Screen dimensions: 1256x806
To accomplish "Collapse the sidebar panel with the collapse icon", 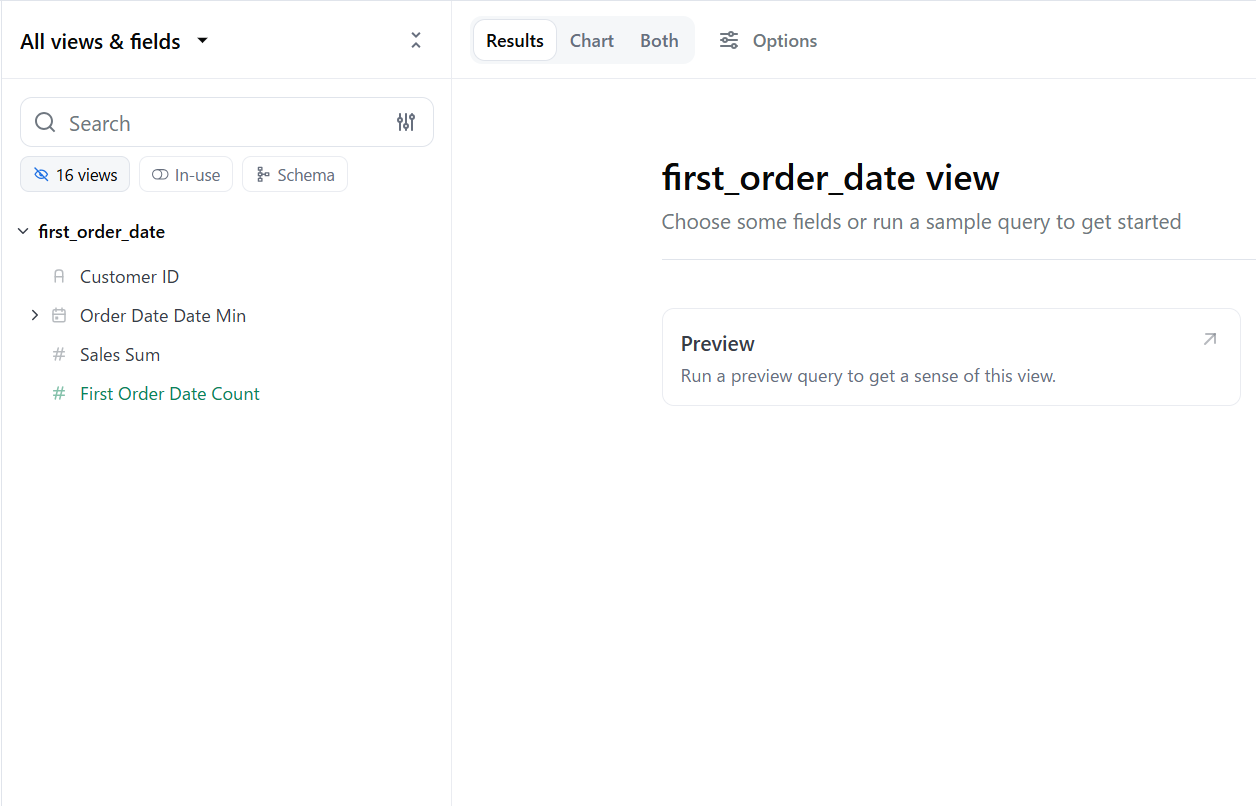I will click(x=415, y=40).
